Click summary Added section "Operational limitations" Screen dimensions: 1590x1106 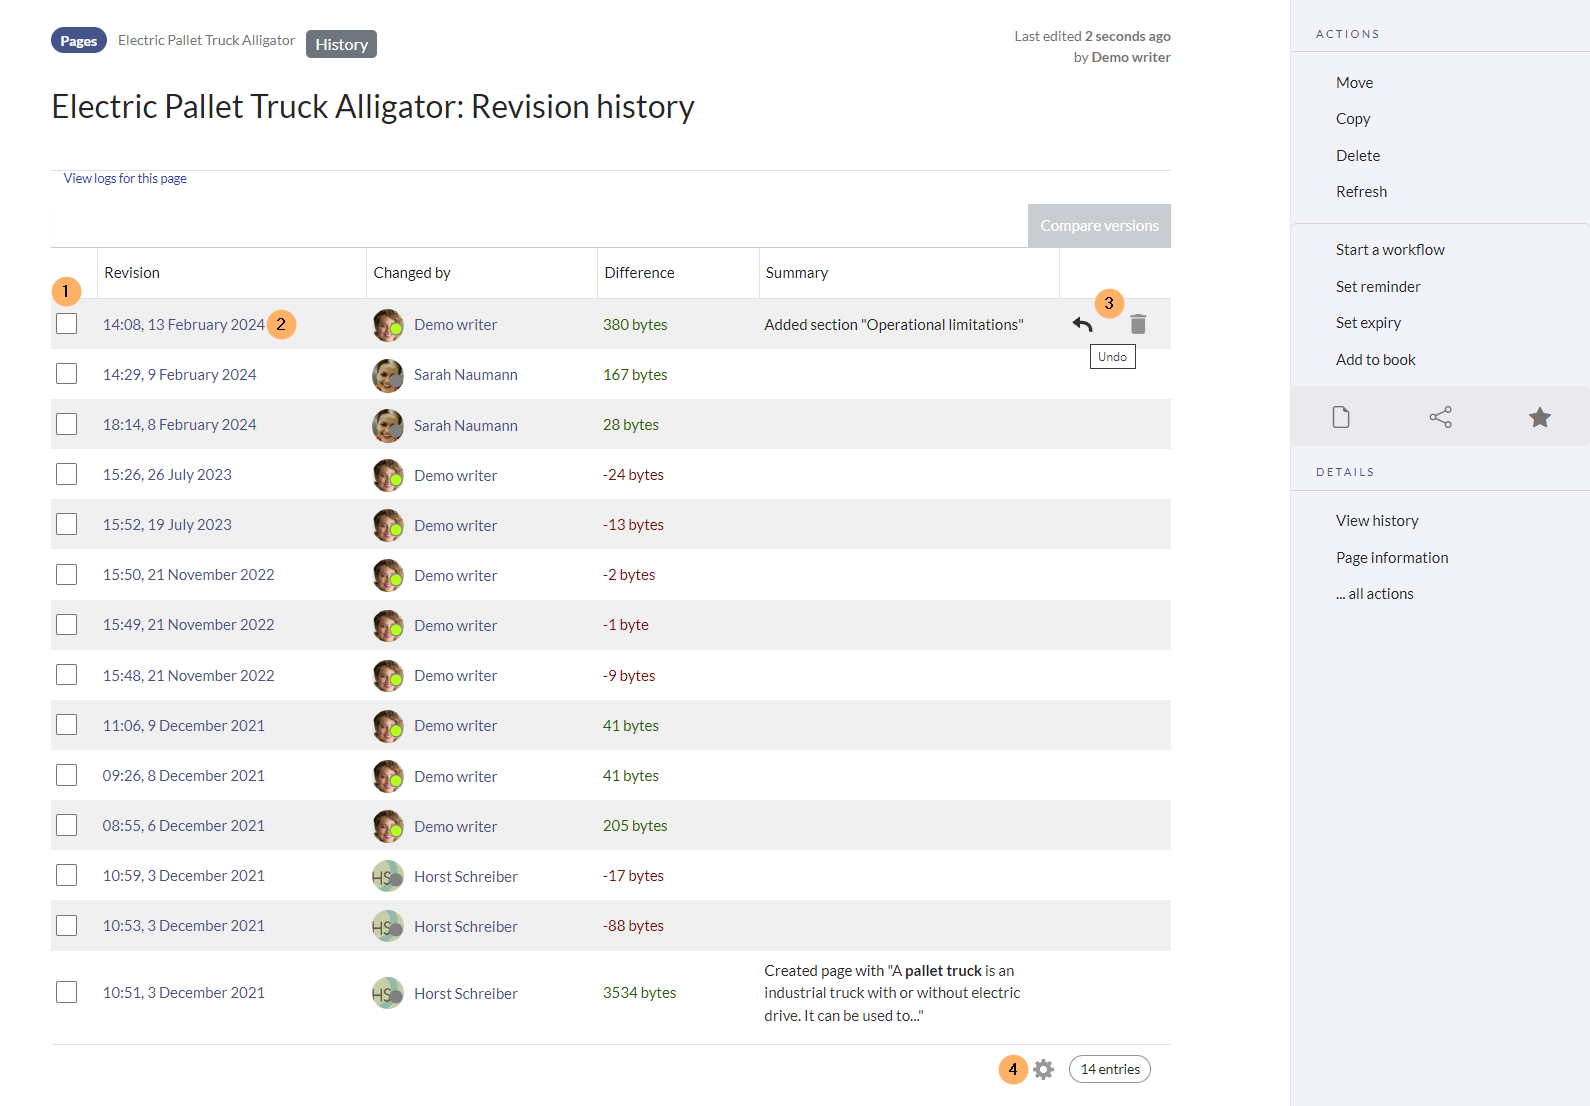coord(894,324)
